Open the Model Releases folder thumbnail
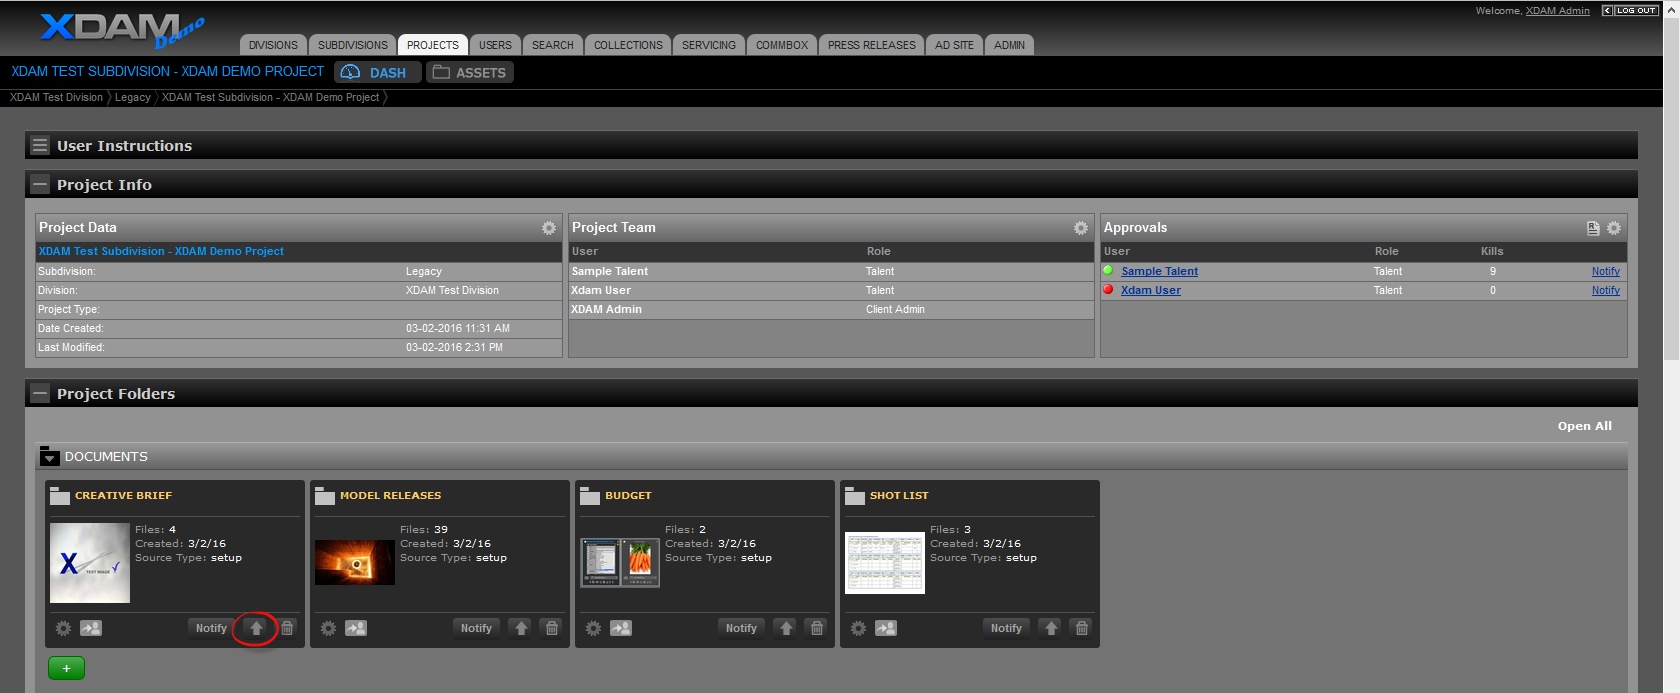Viewport: 1680px width, 693px height. tap(354, 562)
